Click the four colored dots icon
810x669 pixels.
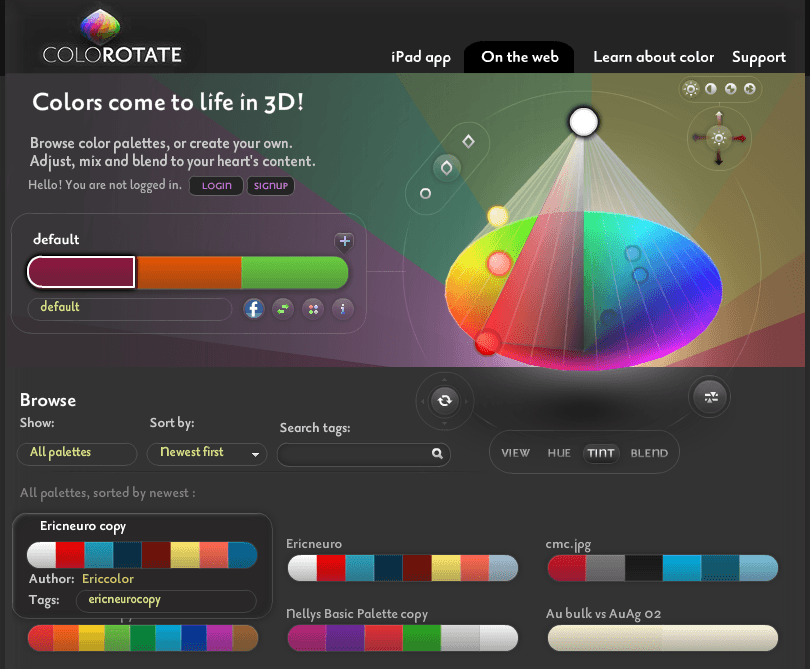pyautogui.click(x=313, y=309)
